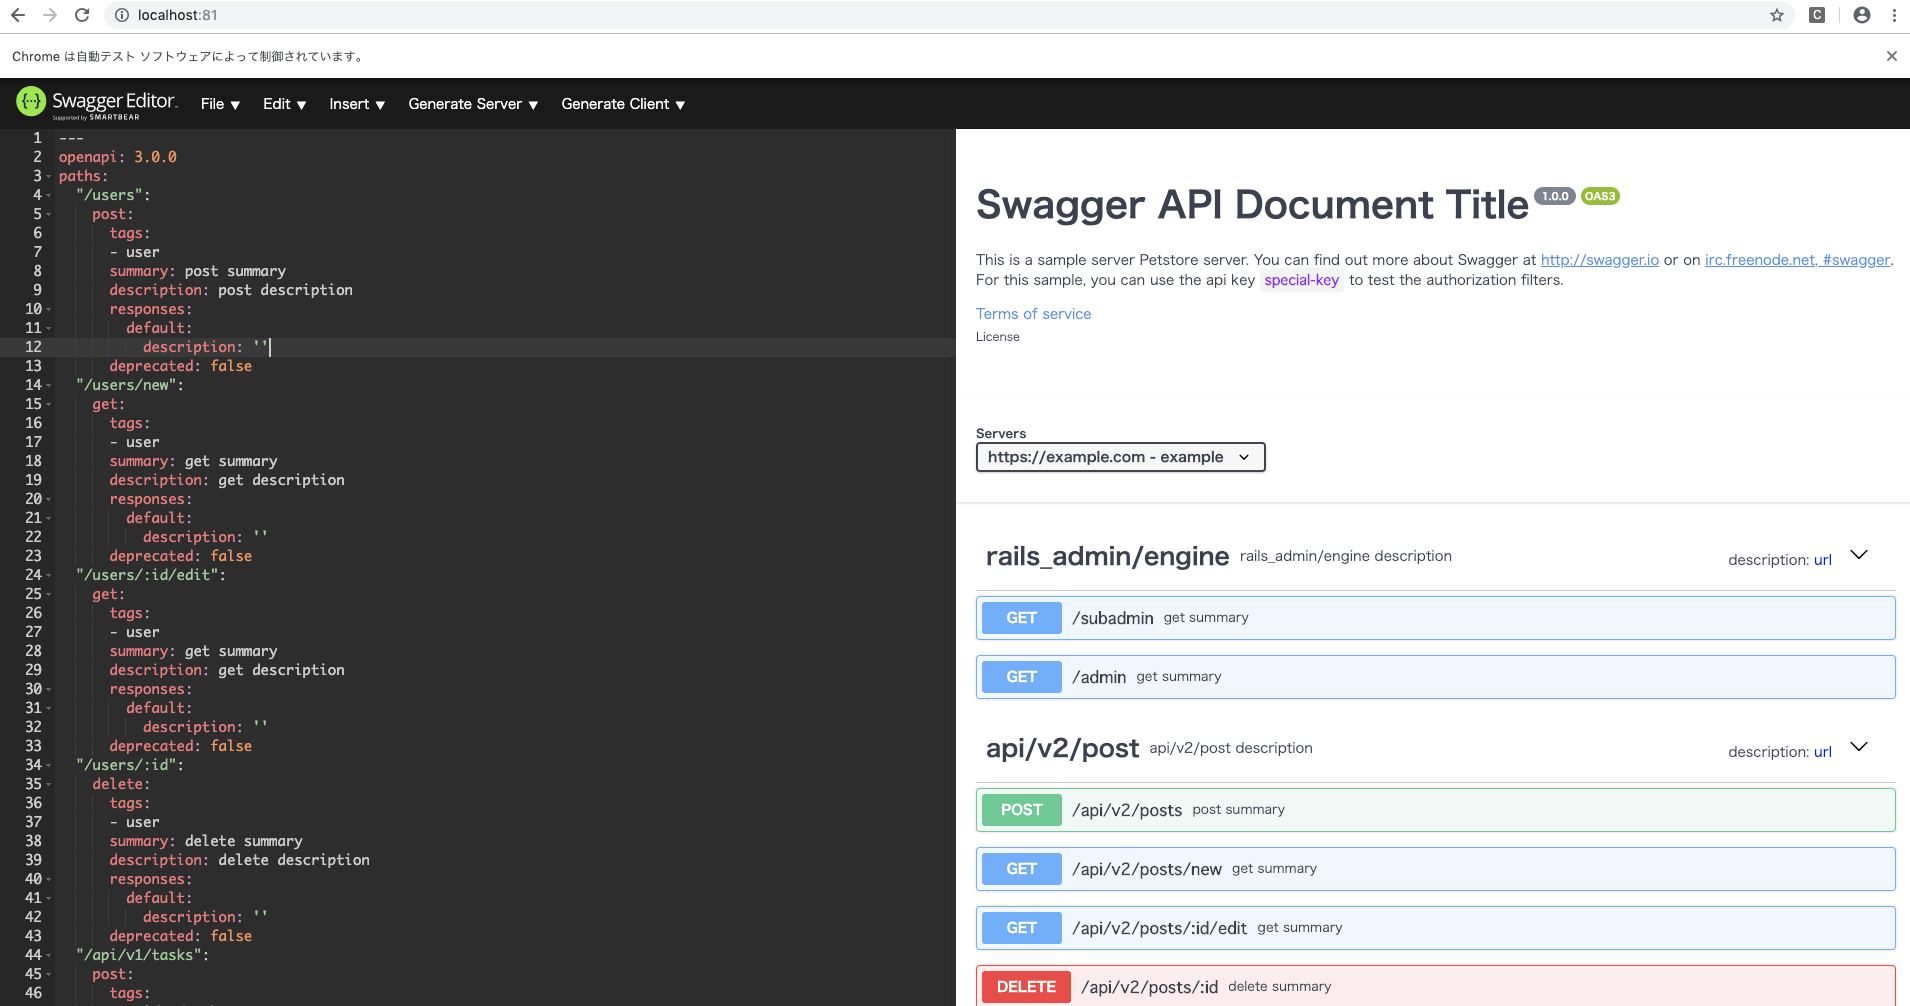1910x1006 pixels.
Task: Click the browser back arrow
Action: point(17,15)
